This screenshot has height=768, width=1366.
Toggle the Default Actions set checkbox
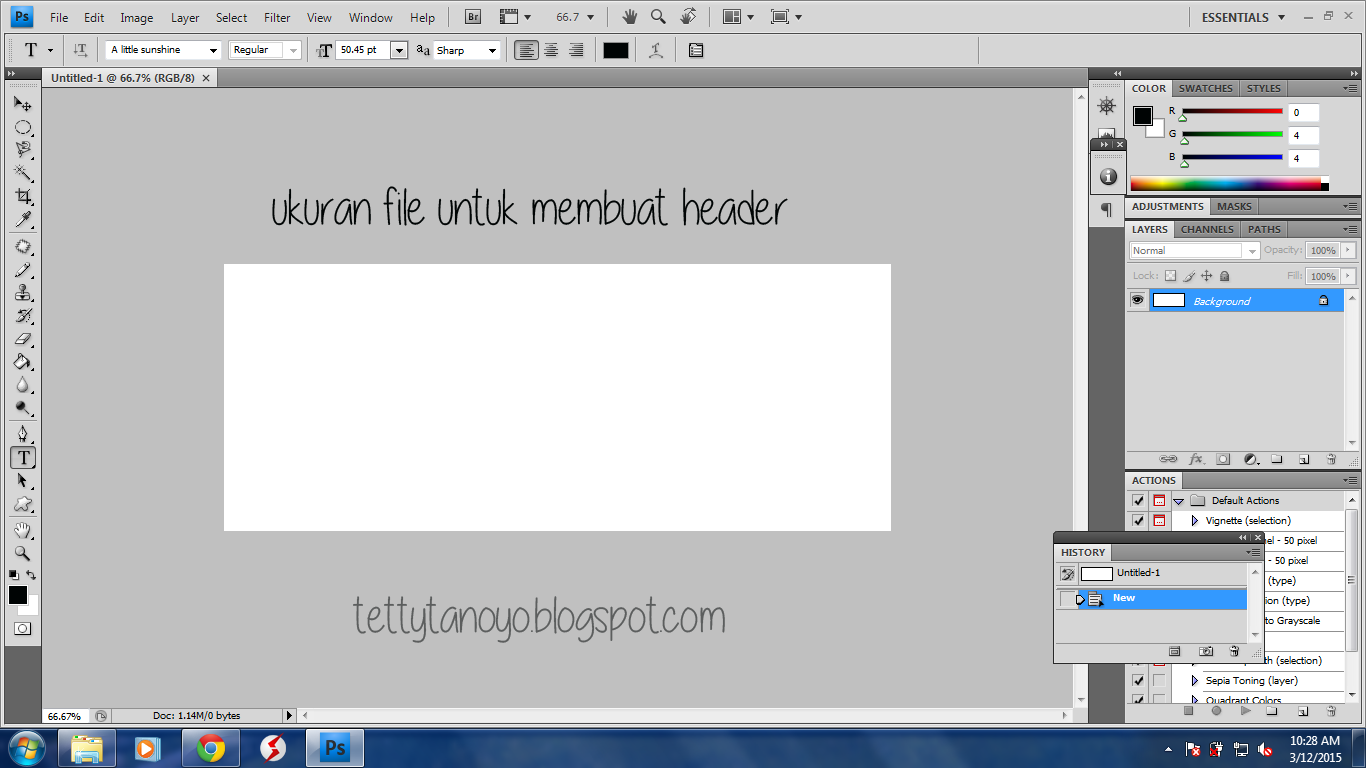[x=1138, y=500]
